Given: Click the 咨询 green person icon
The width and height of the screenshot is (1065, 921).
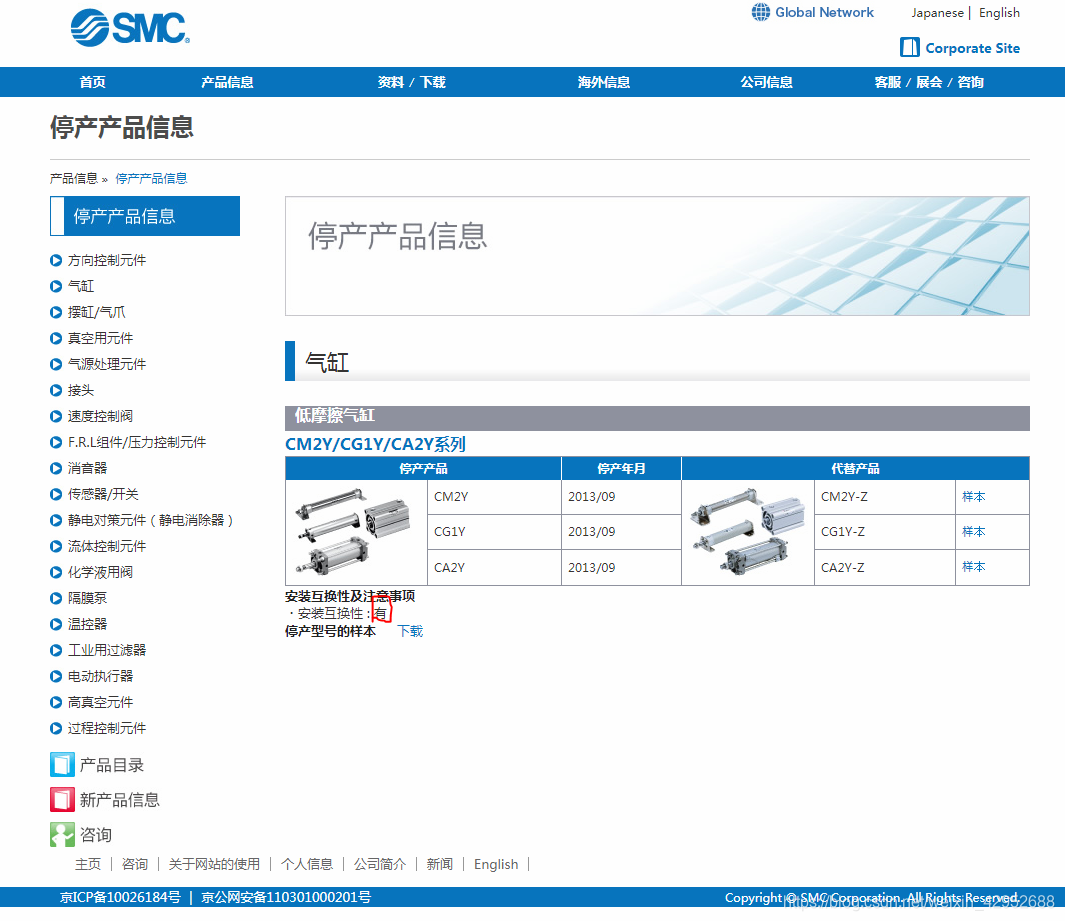Looking at the screenshot, I should [62, 835].
